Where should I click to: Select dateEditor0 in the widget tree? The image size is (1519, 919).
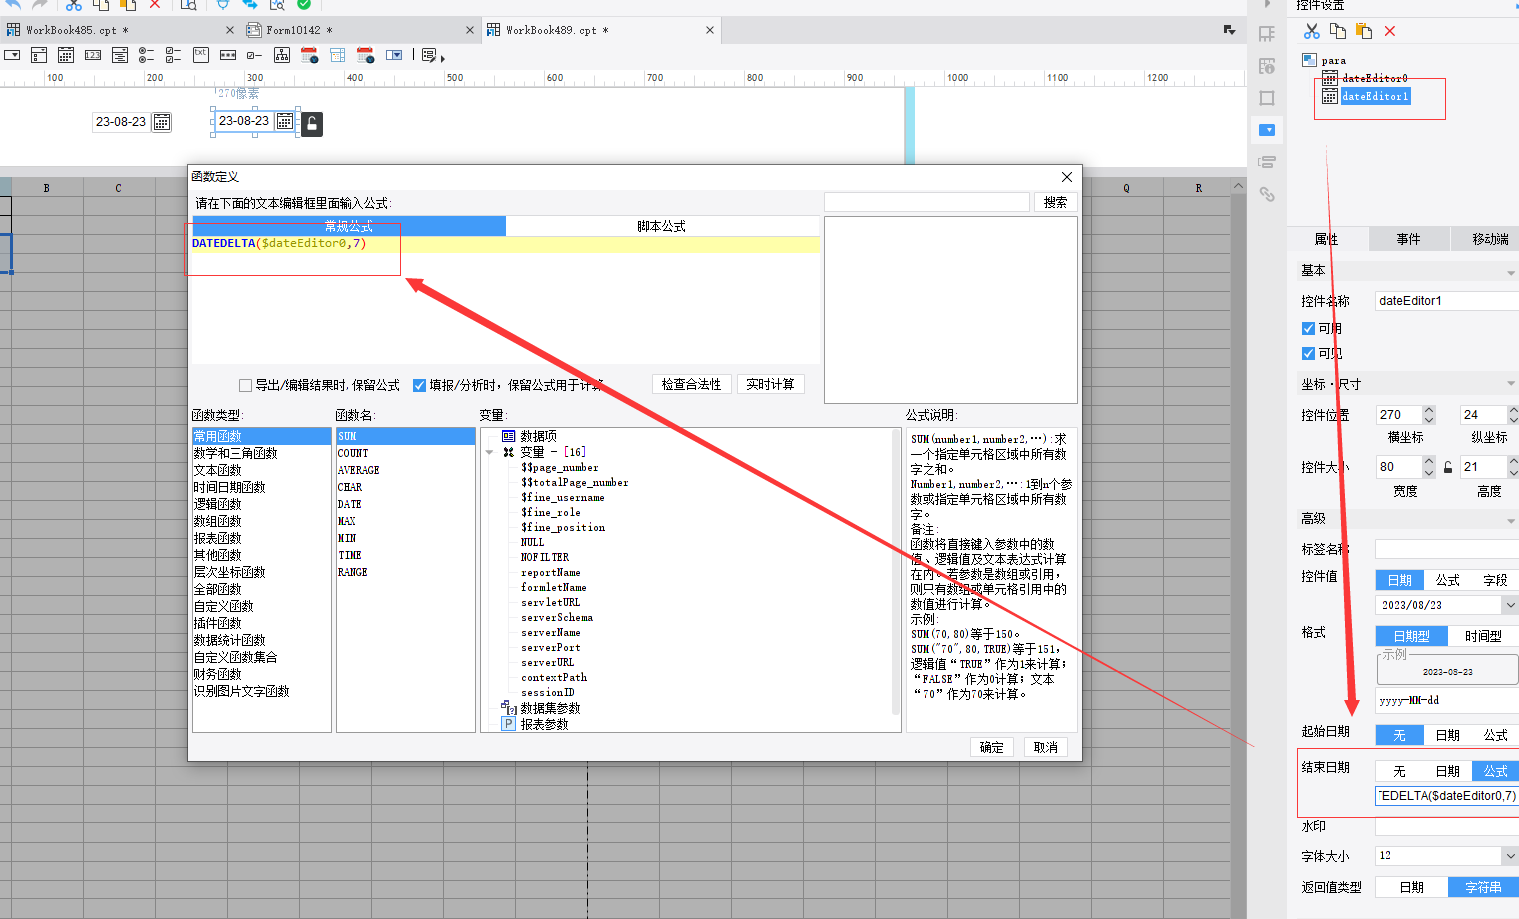coord(1374,78)
